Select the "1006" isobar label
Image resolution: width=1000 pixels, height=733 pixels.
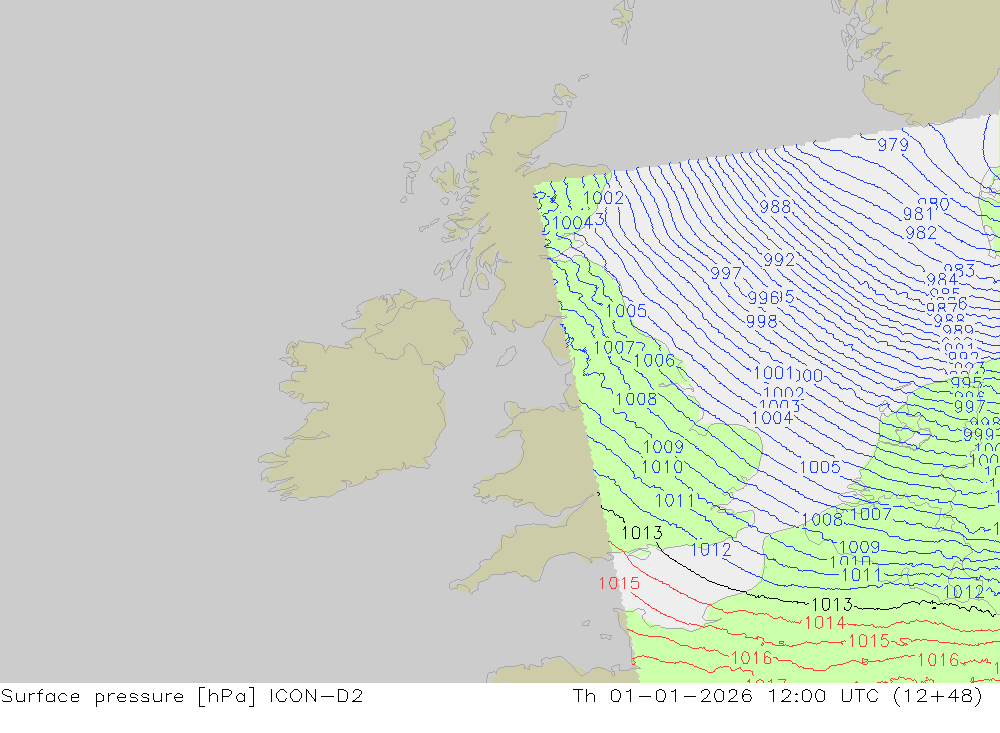pyautogui.click(x=654, y=360)
